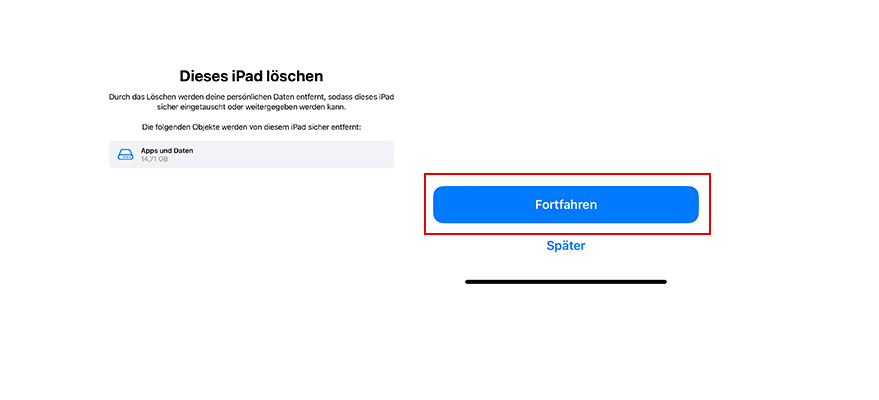
Task: Click the storage drive icon
Action: [x=125, y=155]
